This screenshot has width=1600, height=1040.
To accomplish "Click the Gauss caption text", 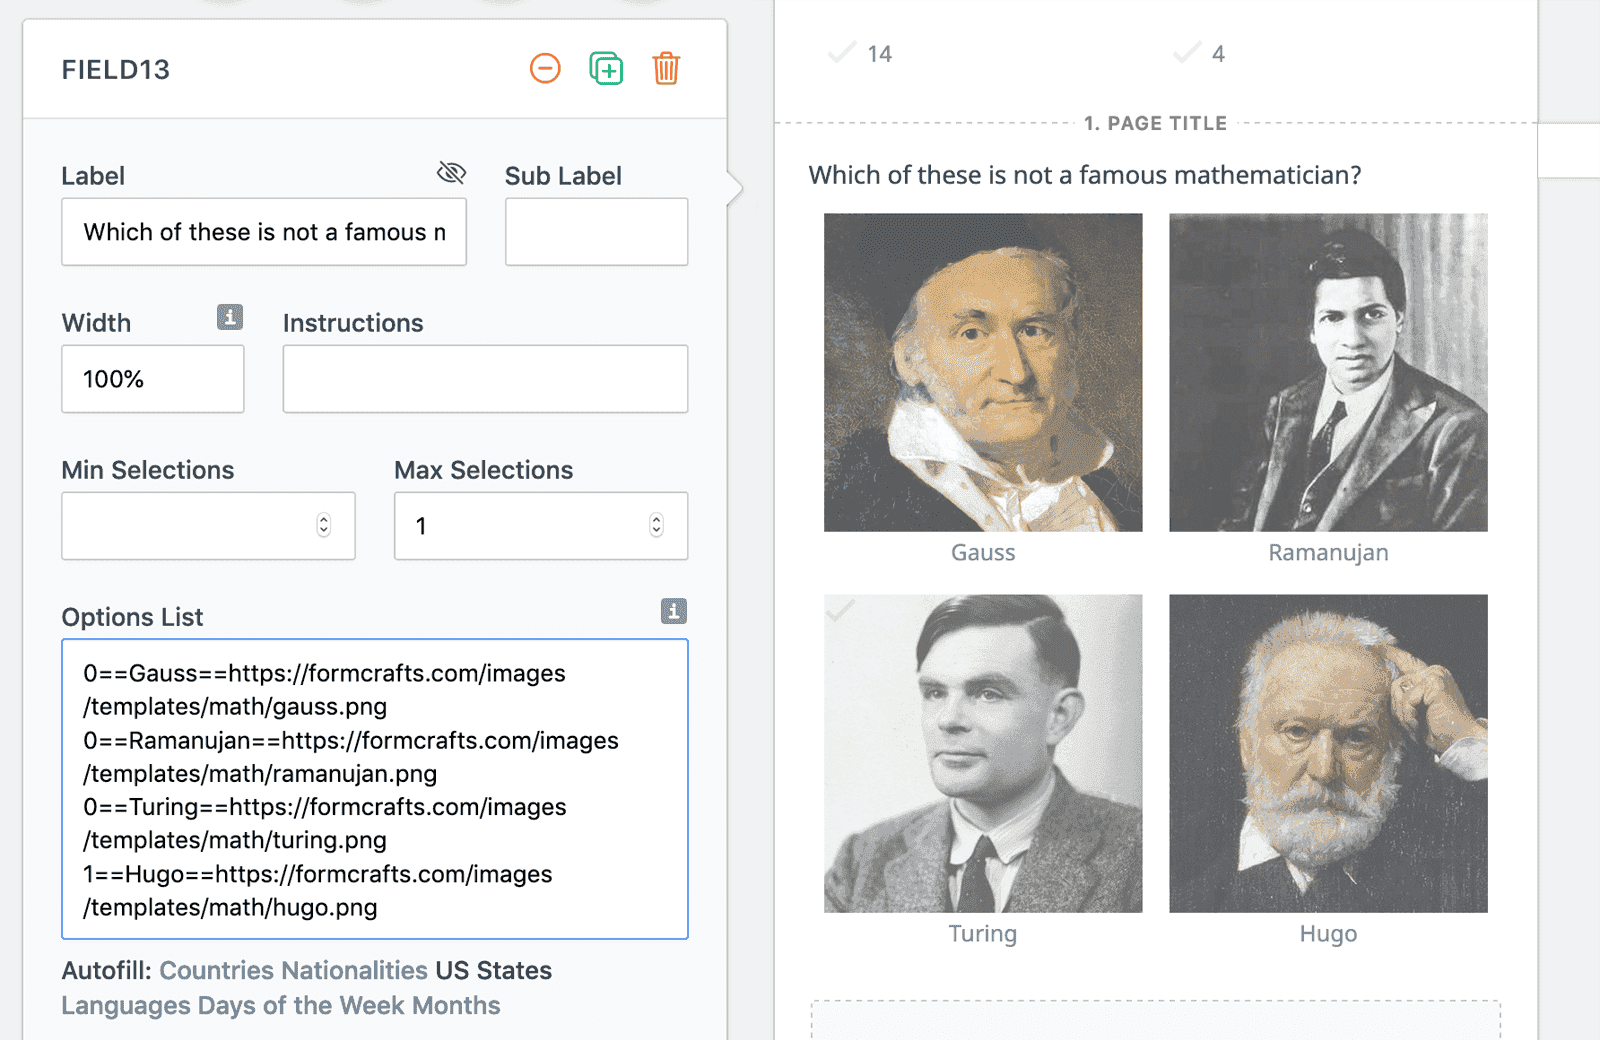I will click(983, 552).
